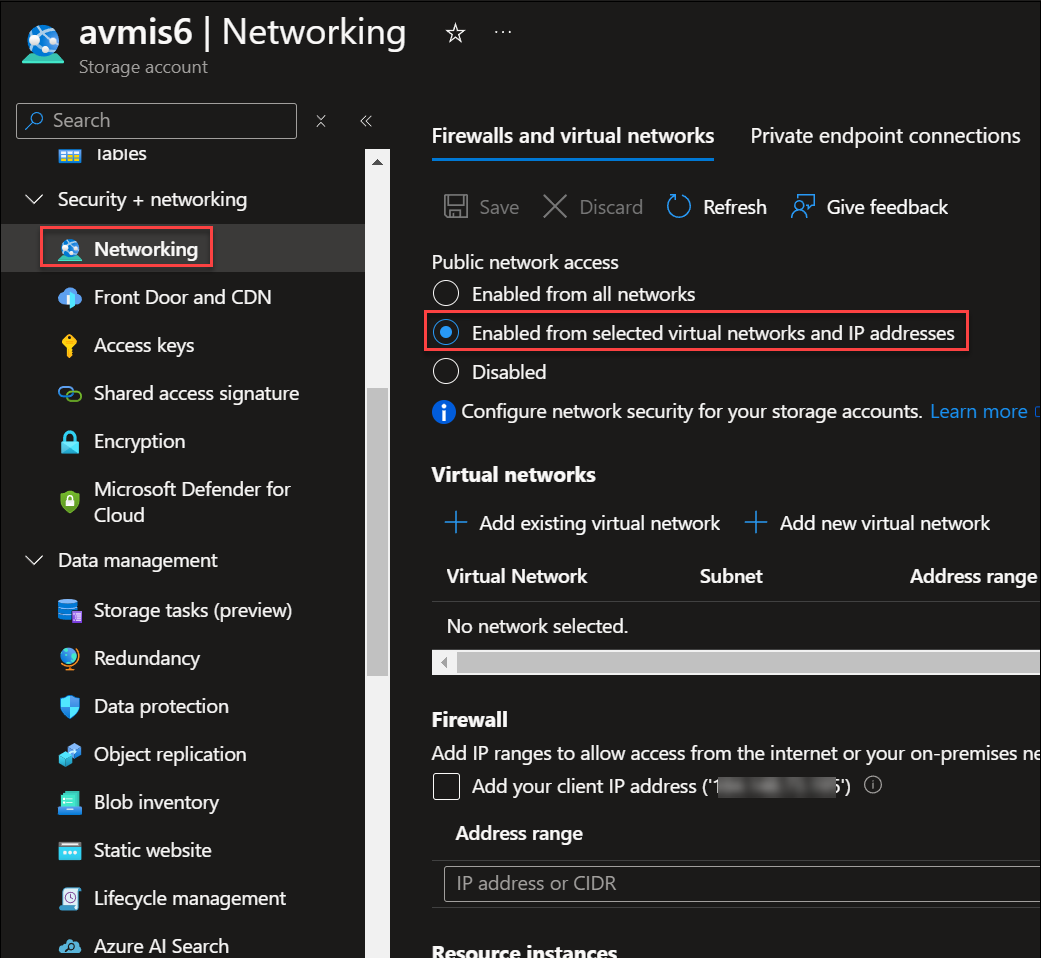Switch to Private endpoint connections tab
1041x958 pixels.
pos(885,136)
